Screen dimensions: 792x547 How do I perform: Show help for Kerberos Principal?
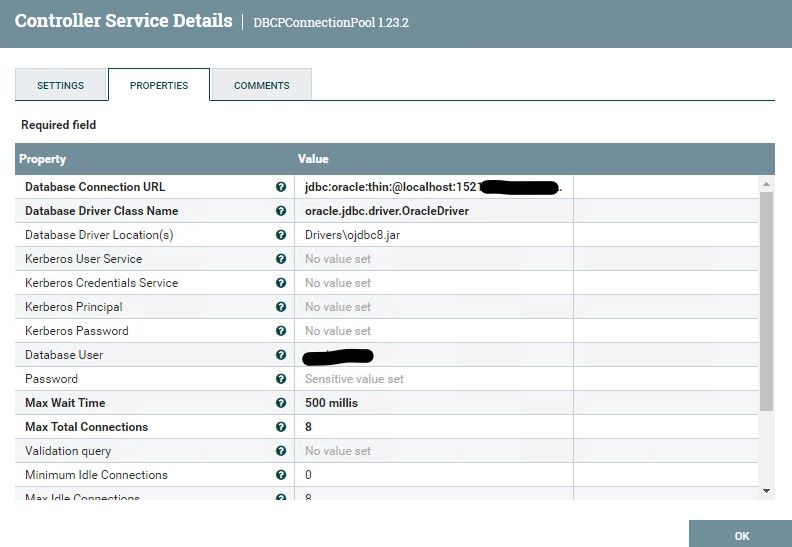point(281,307)
